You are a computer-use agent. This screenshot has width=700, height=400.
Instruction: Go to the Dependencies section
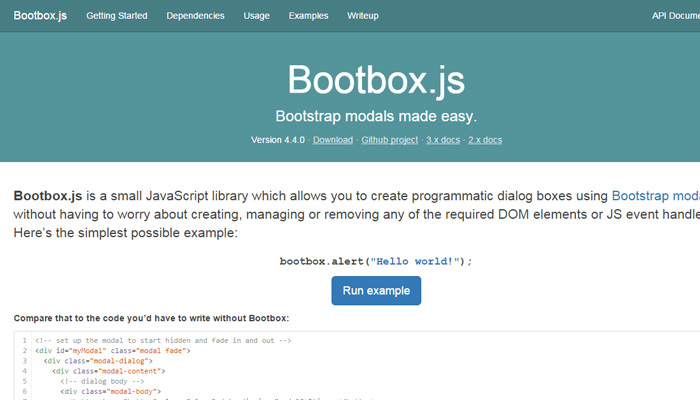196,16
